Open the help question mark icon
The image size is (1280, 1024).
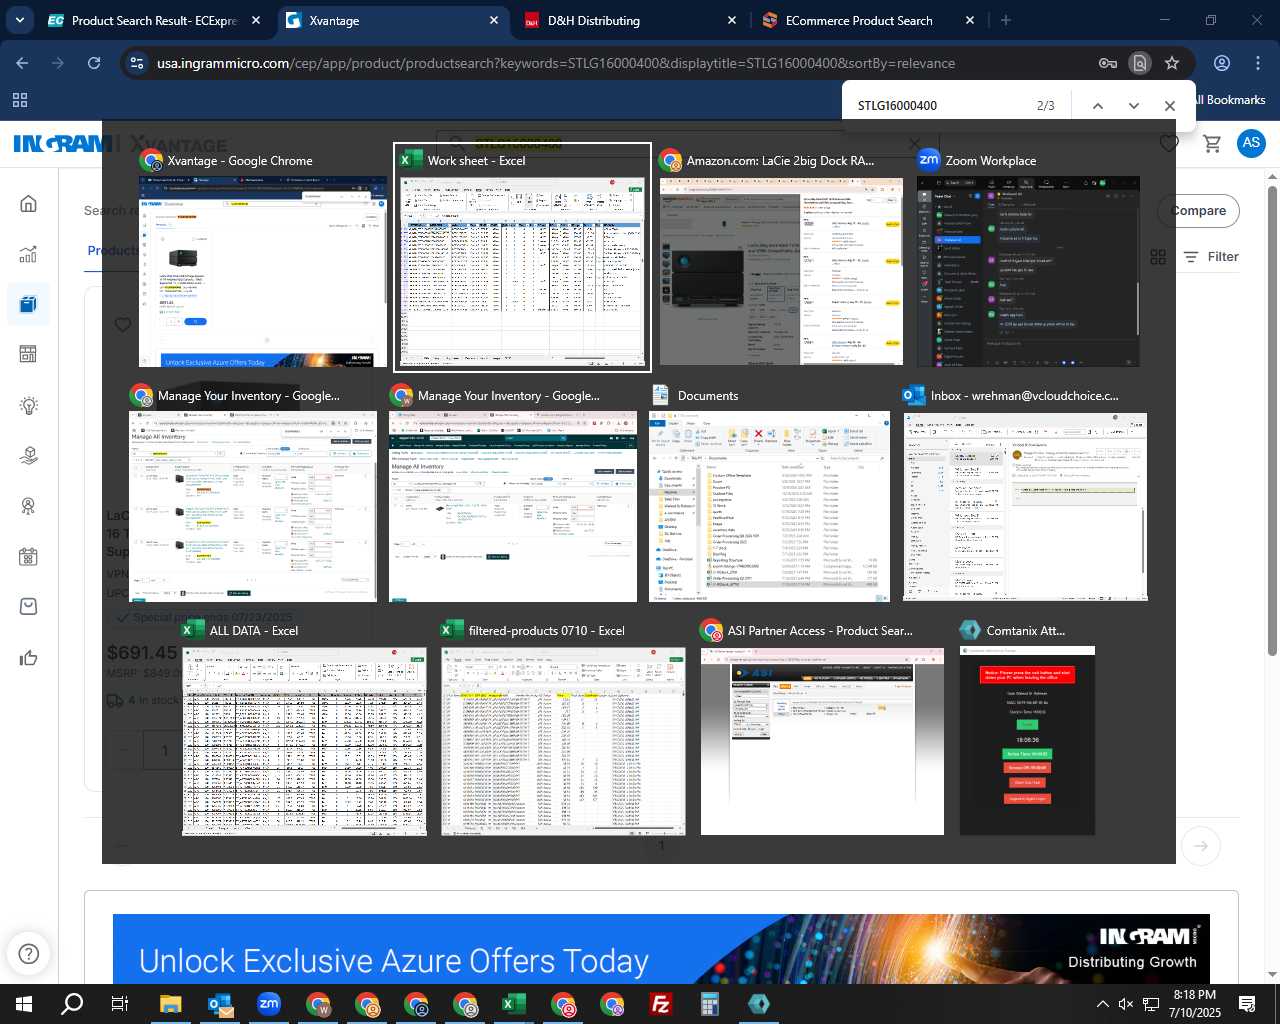29,953
